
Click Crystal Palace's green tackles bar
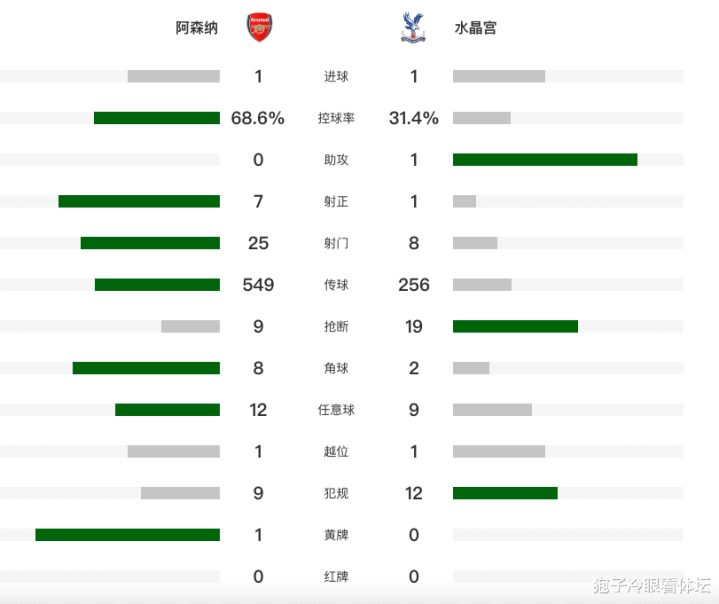pos(515,327)
